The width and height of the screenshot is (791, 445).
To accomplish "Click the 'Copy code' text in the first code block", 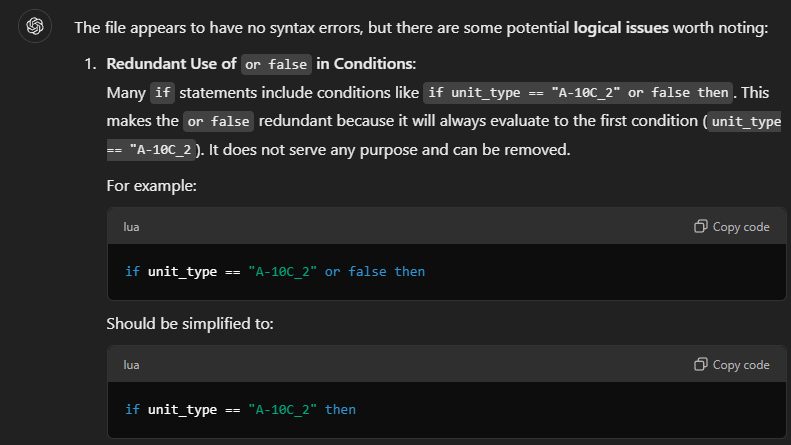I will pyautogui.click(x=741, y=227).
